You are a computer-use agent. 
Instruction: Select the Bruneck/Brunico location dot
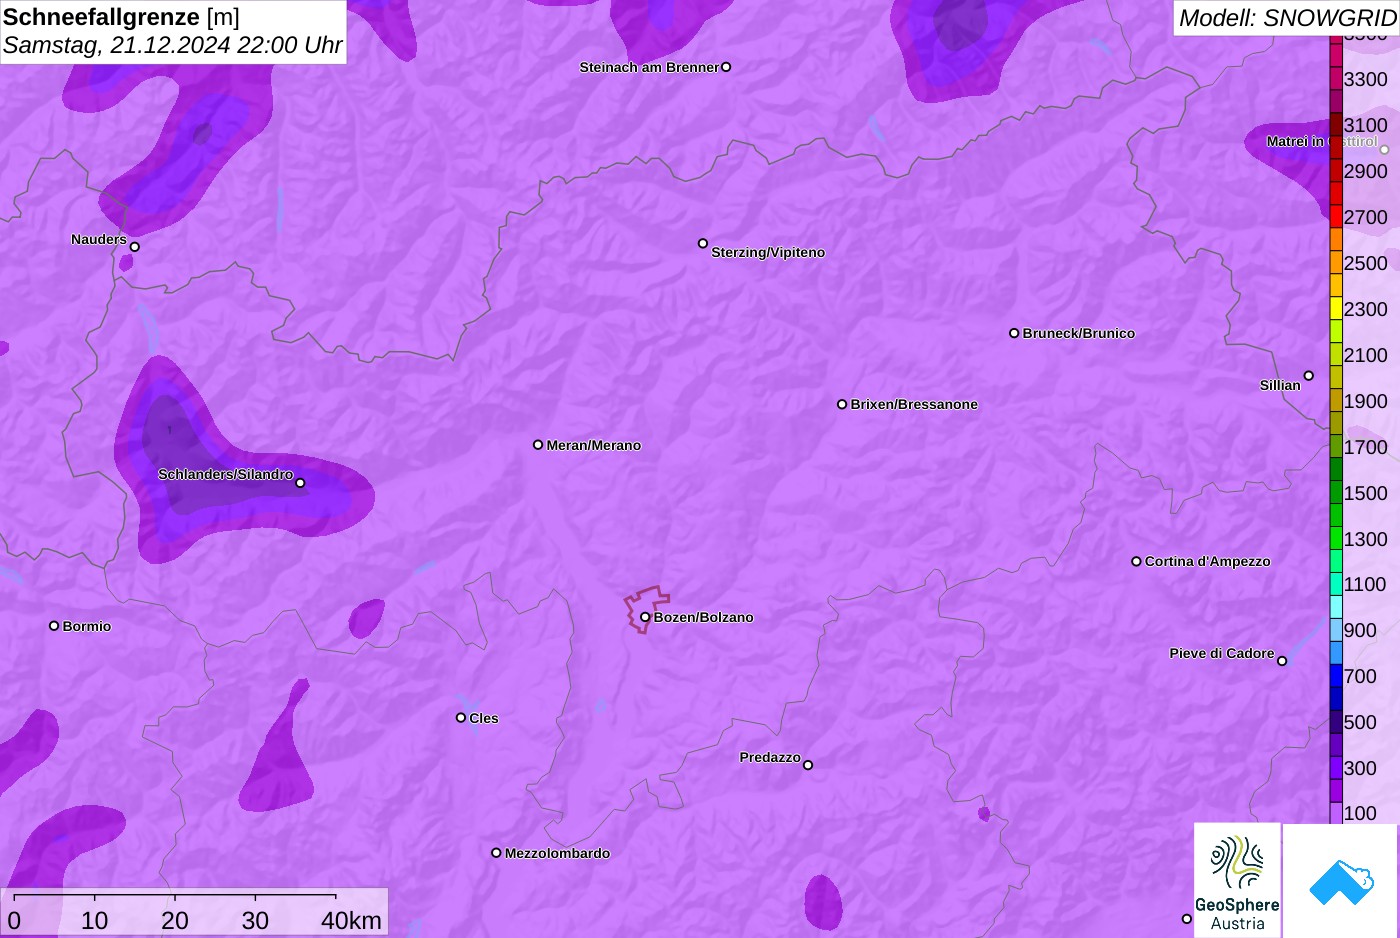[1014, 333]
